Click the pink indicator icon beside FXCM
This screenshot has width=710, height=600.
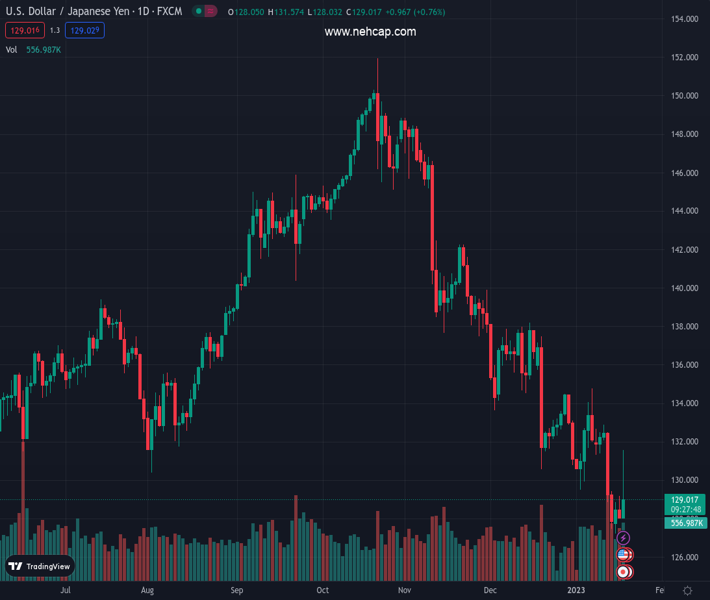(213, 12)
